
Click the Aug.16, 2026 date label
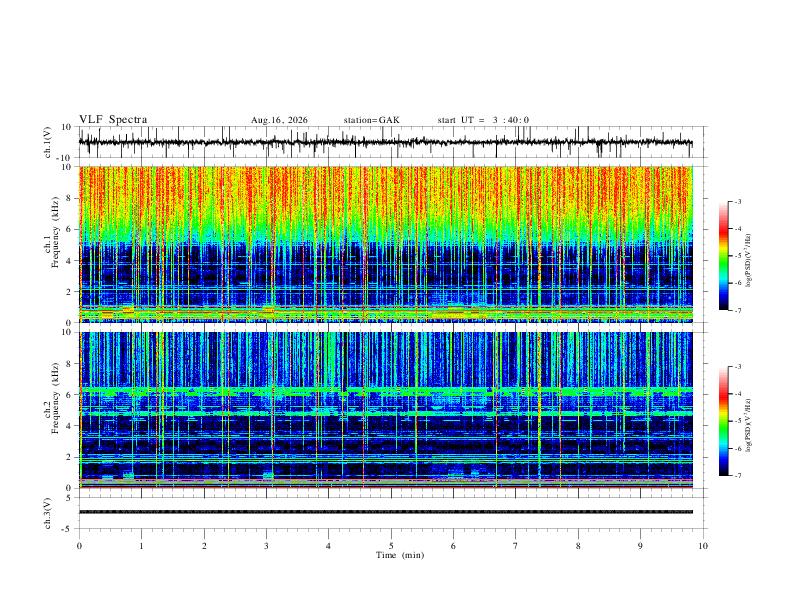click(x=279, y=120)
